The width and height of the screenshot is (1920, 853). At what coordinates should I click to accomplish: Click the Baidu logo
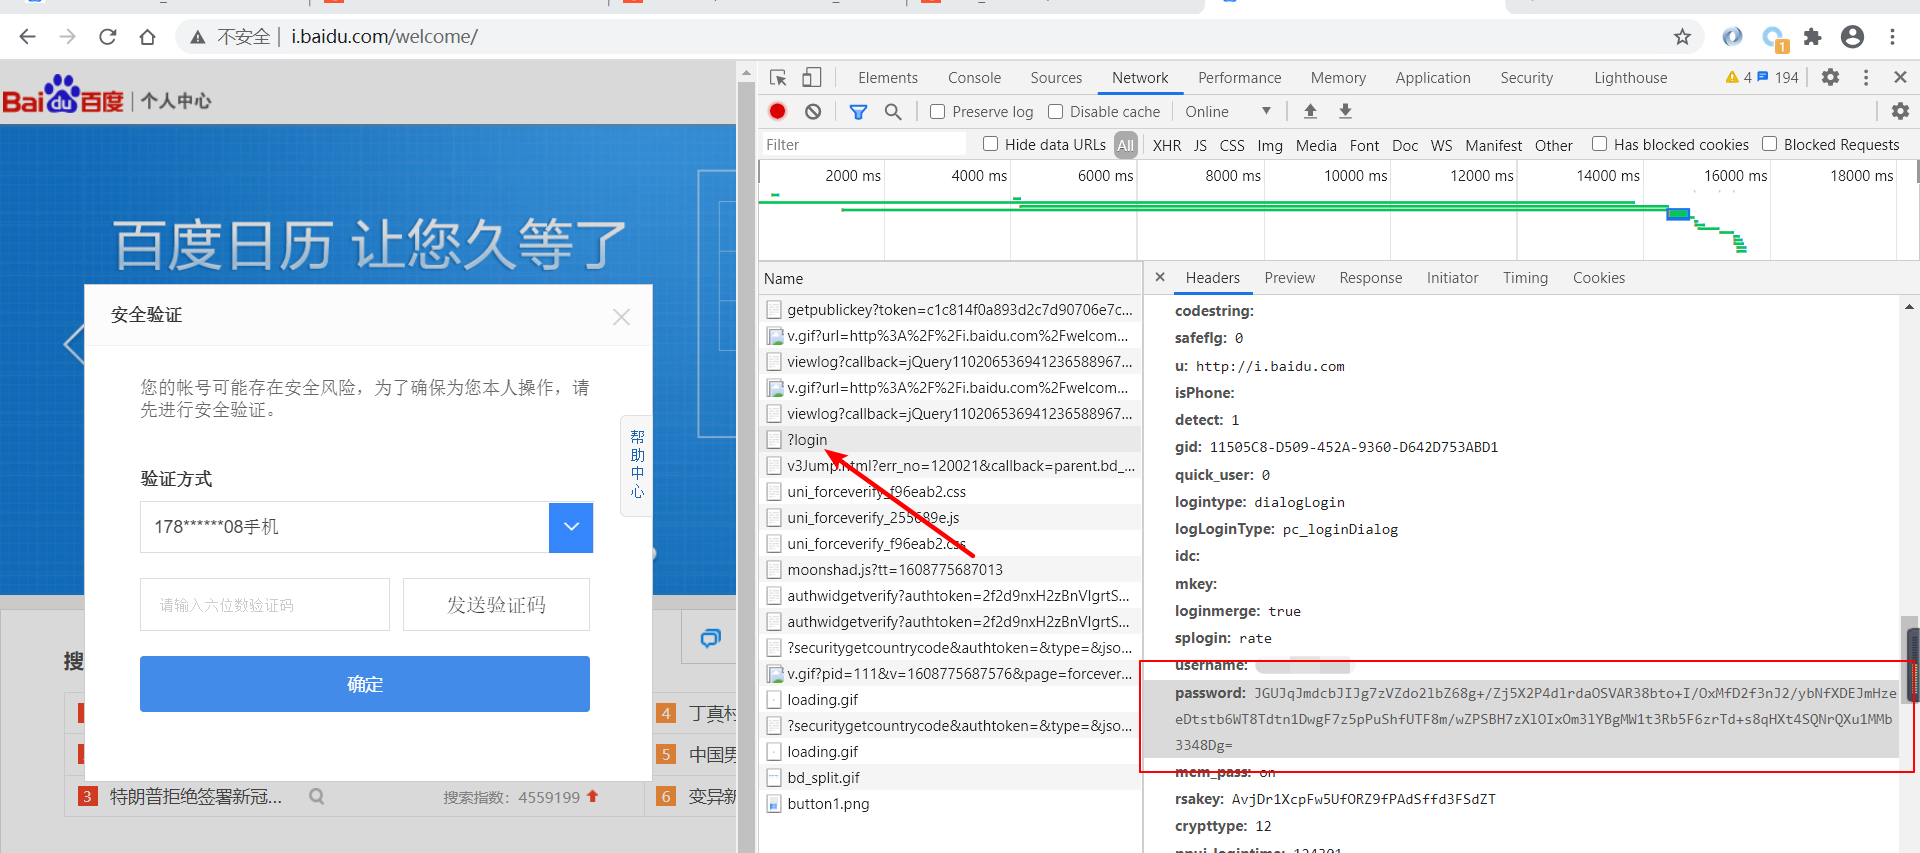click(x=63, y=95)
